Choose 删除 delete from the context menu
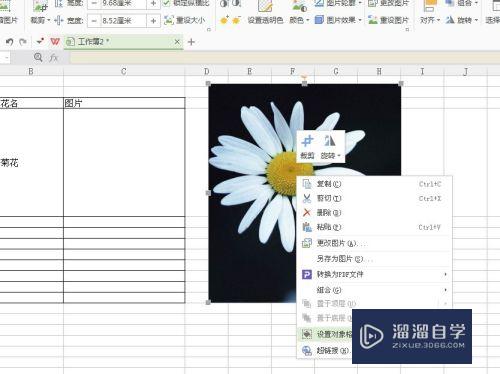This screenshot has width=500, height=374. (374, 213)
